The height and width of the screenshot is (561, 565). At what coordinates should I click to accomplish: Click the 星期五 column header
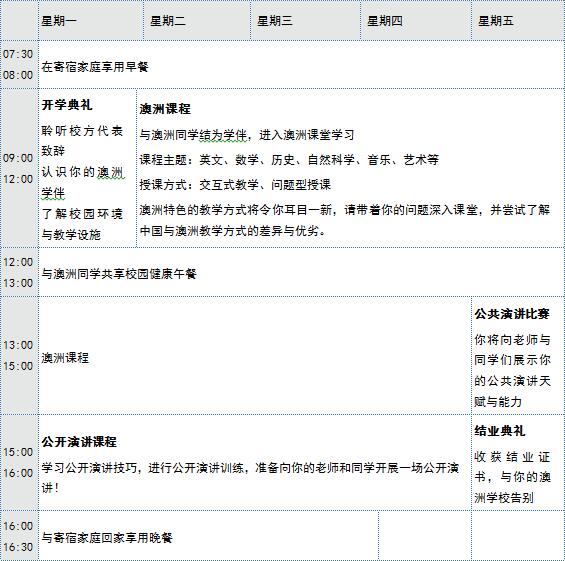click(518, 21)
